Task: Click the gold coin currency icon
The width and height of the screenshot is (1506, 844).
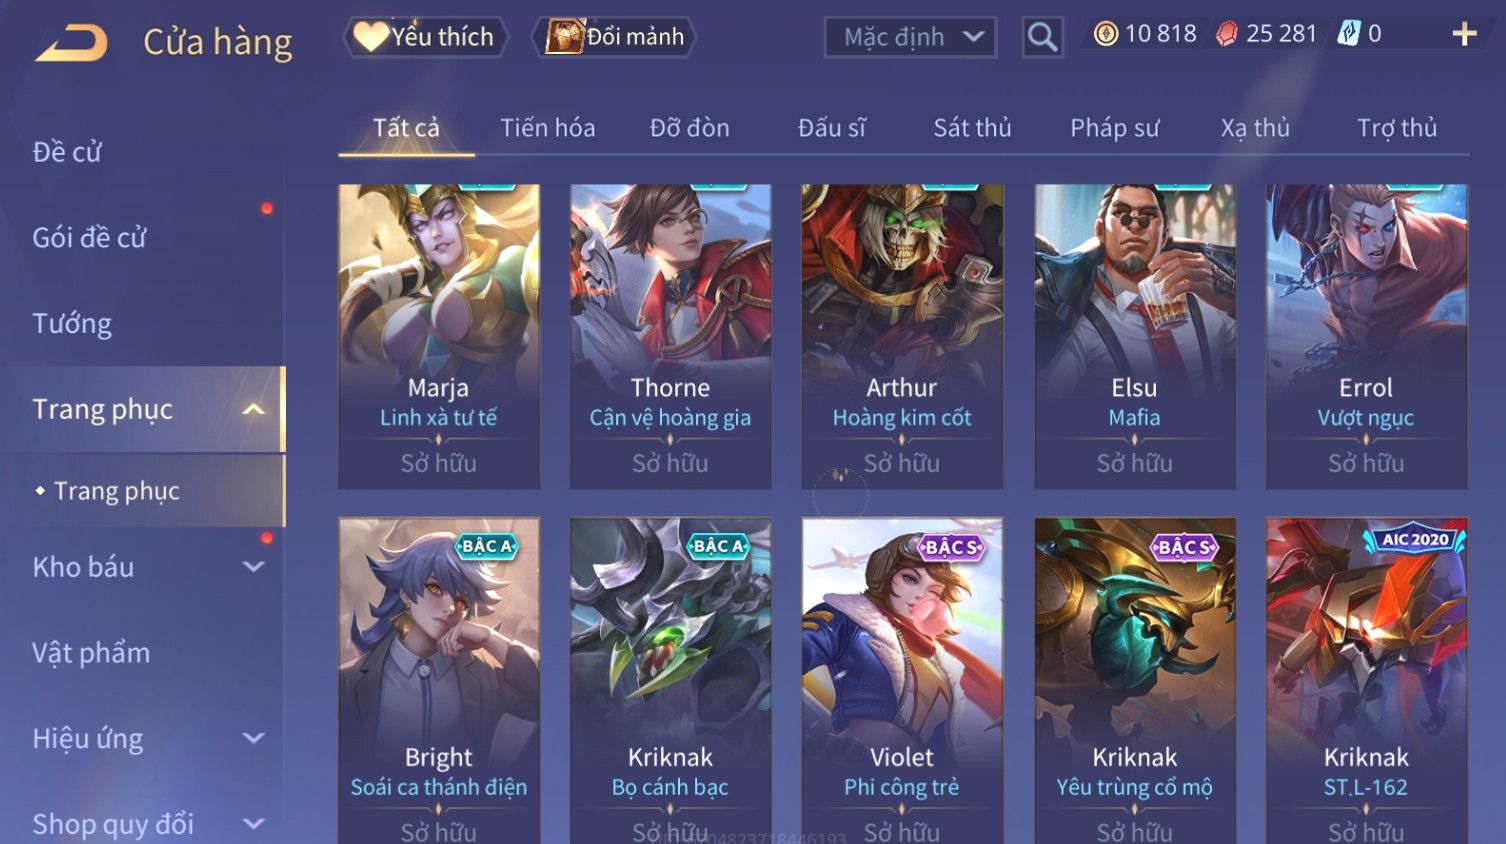Action: (1105, 34)
